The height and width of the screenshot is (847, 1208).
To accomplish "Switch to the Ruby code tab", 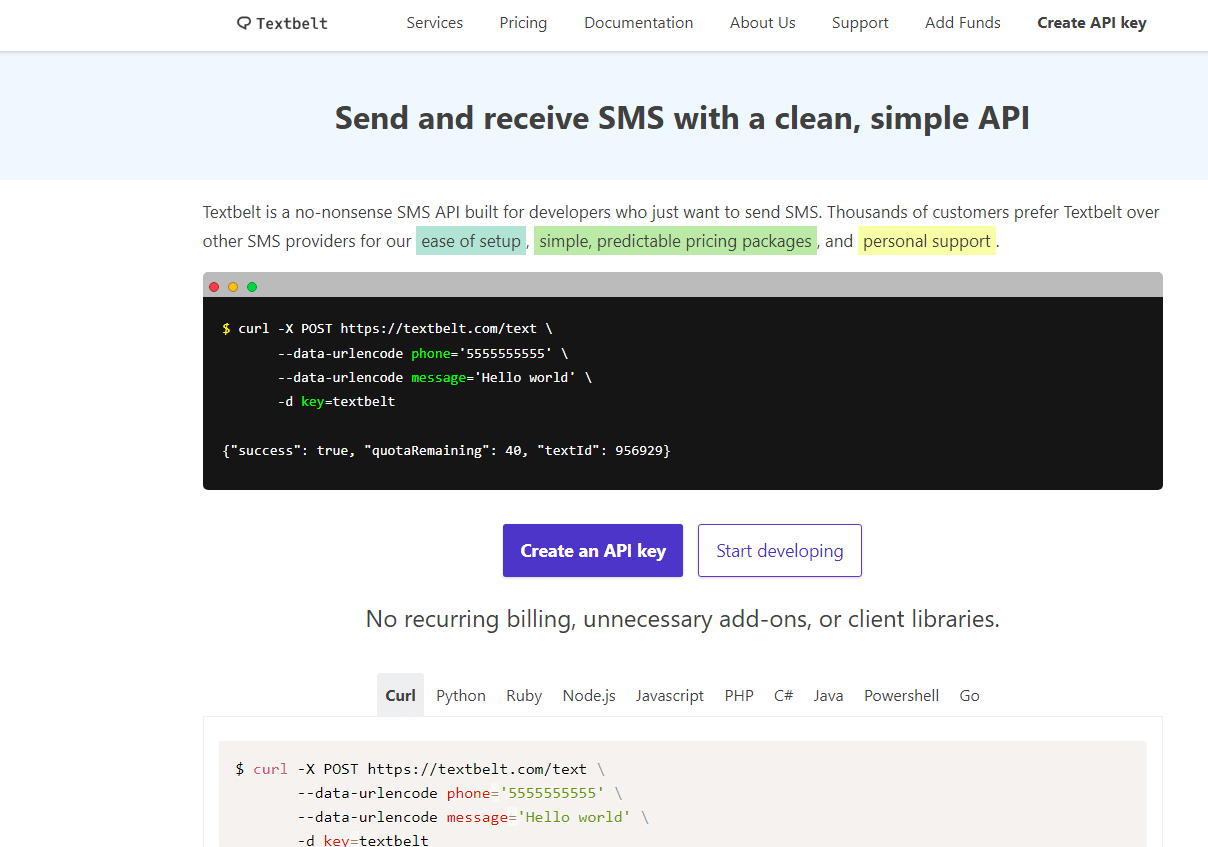I will pos(524,695).
